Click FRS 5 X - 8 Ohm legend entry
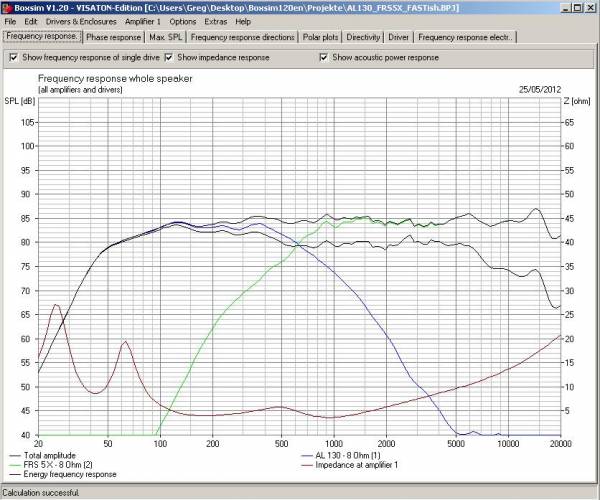Viewport: 600px width, 500px height. coord(51,465)
